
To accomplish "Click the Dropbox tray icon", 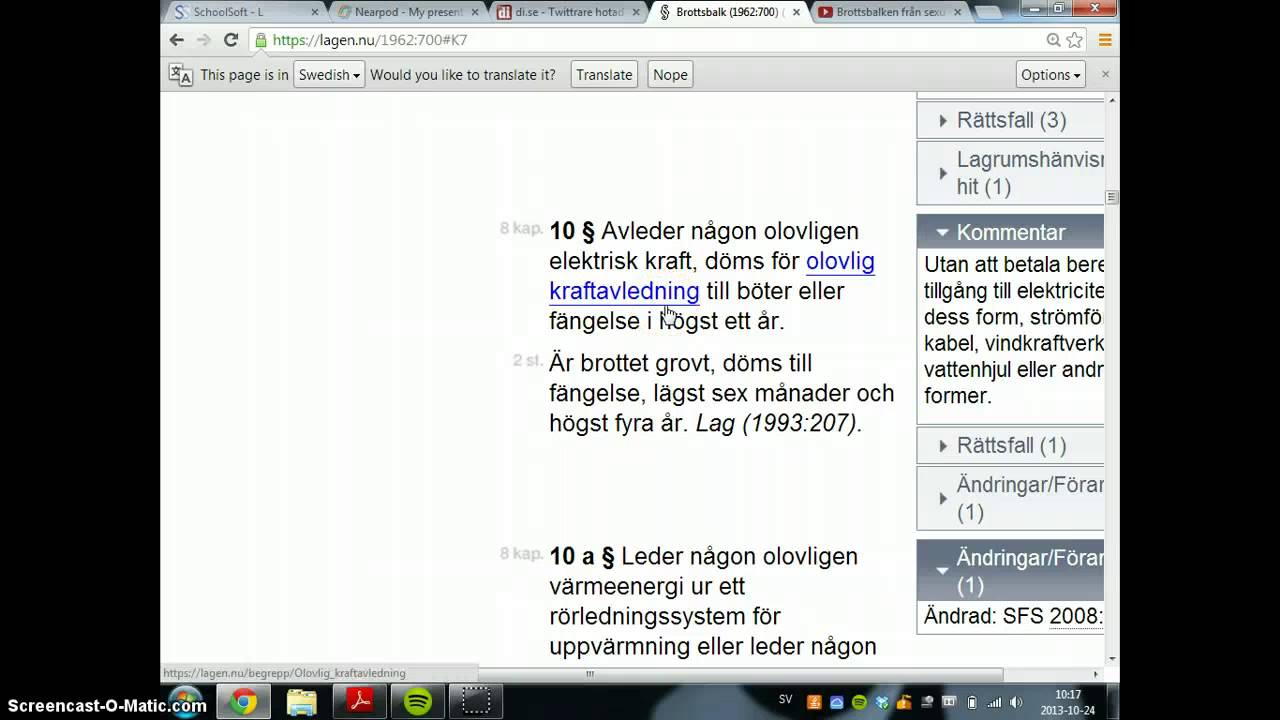I will [882, 702].
